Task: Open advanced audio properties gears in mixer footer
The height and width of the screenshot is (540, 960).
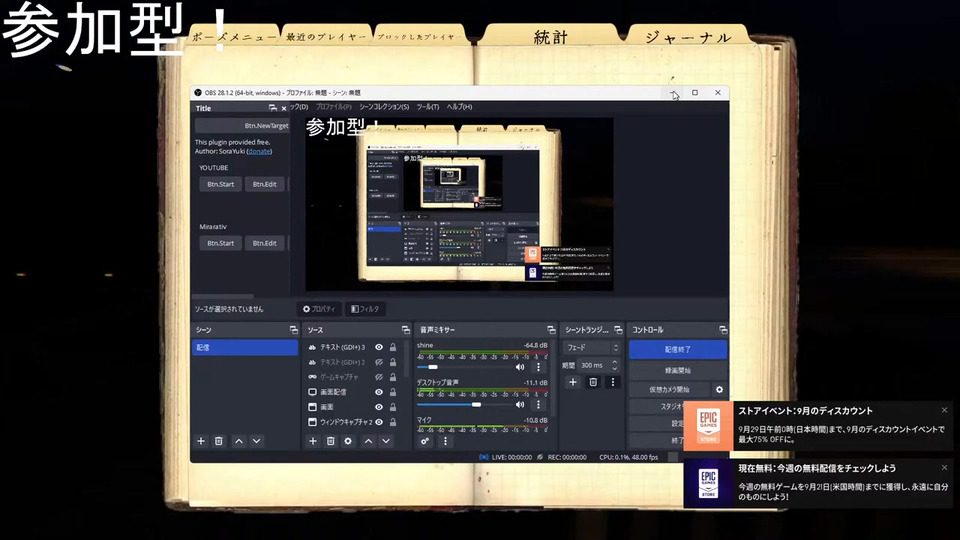Action: [x=425, y=441]
